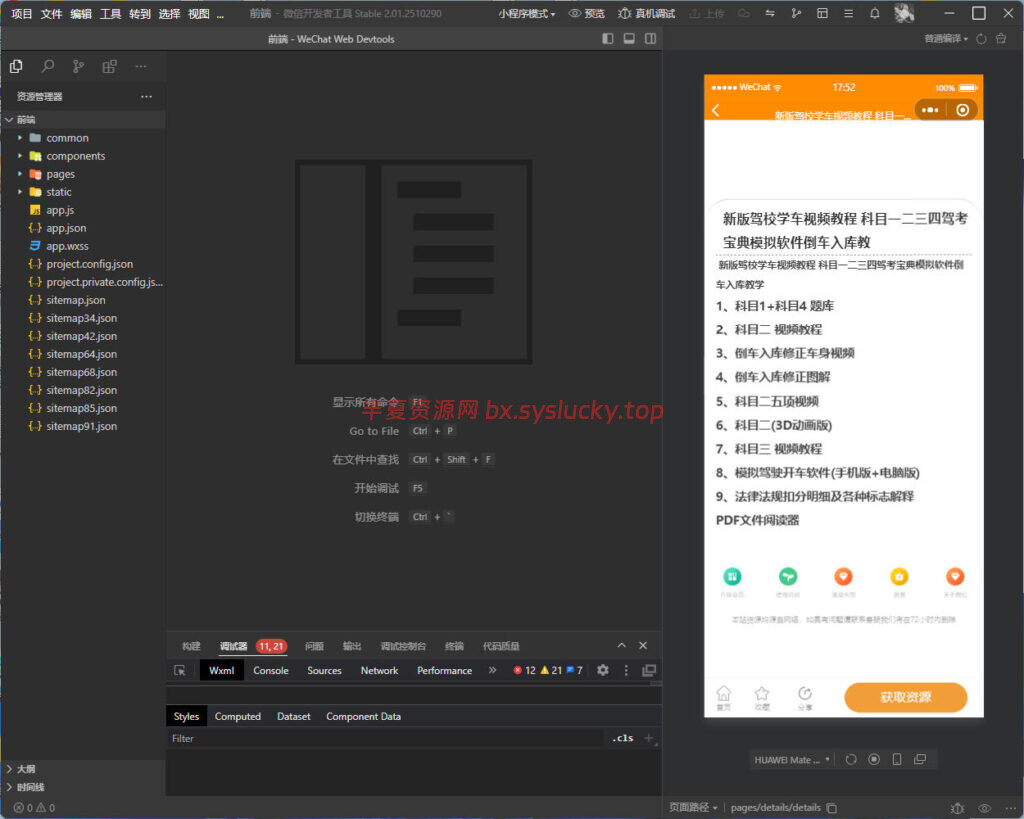Click the vertical dots menu in the debugger toolbar
1024x819 pixels.
(x=626, y=670)
